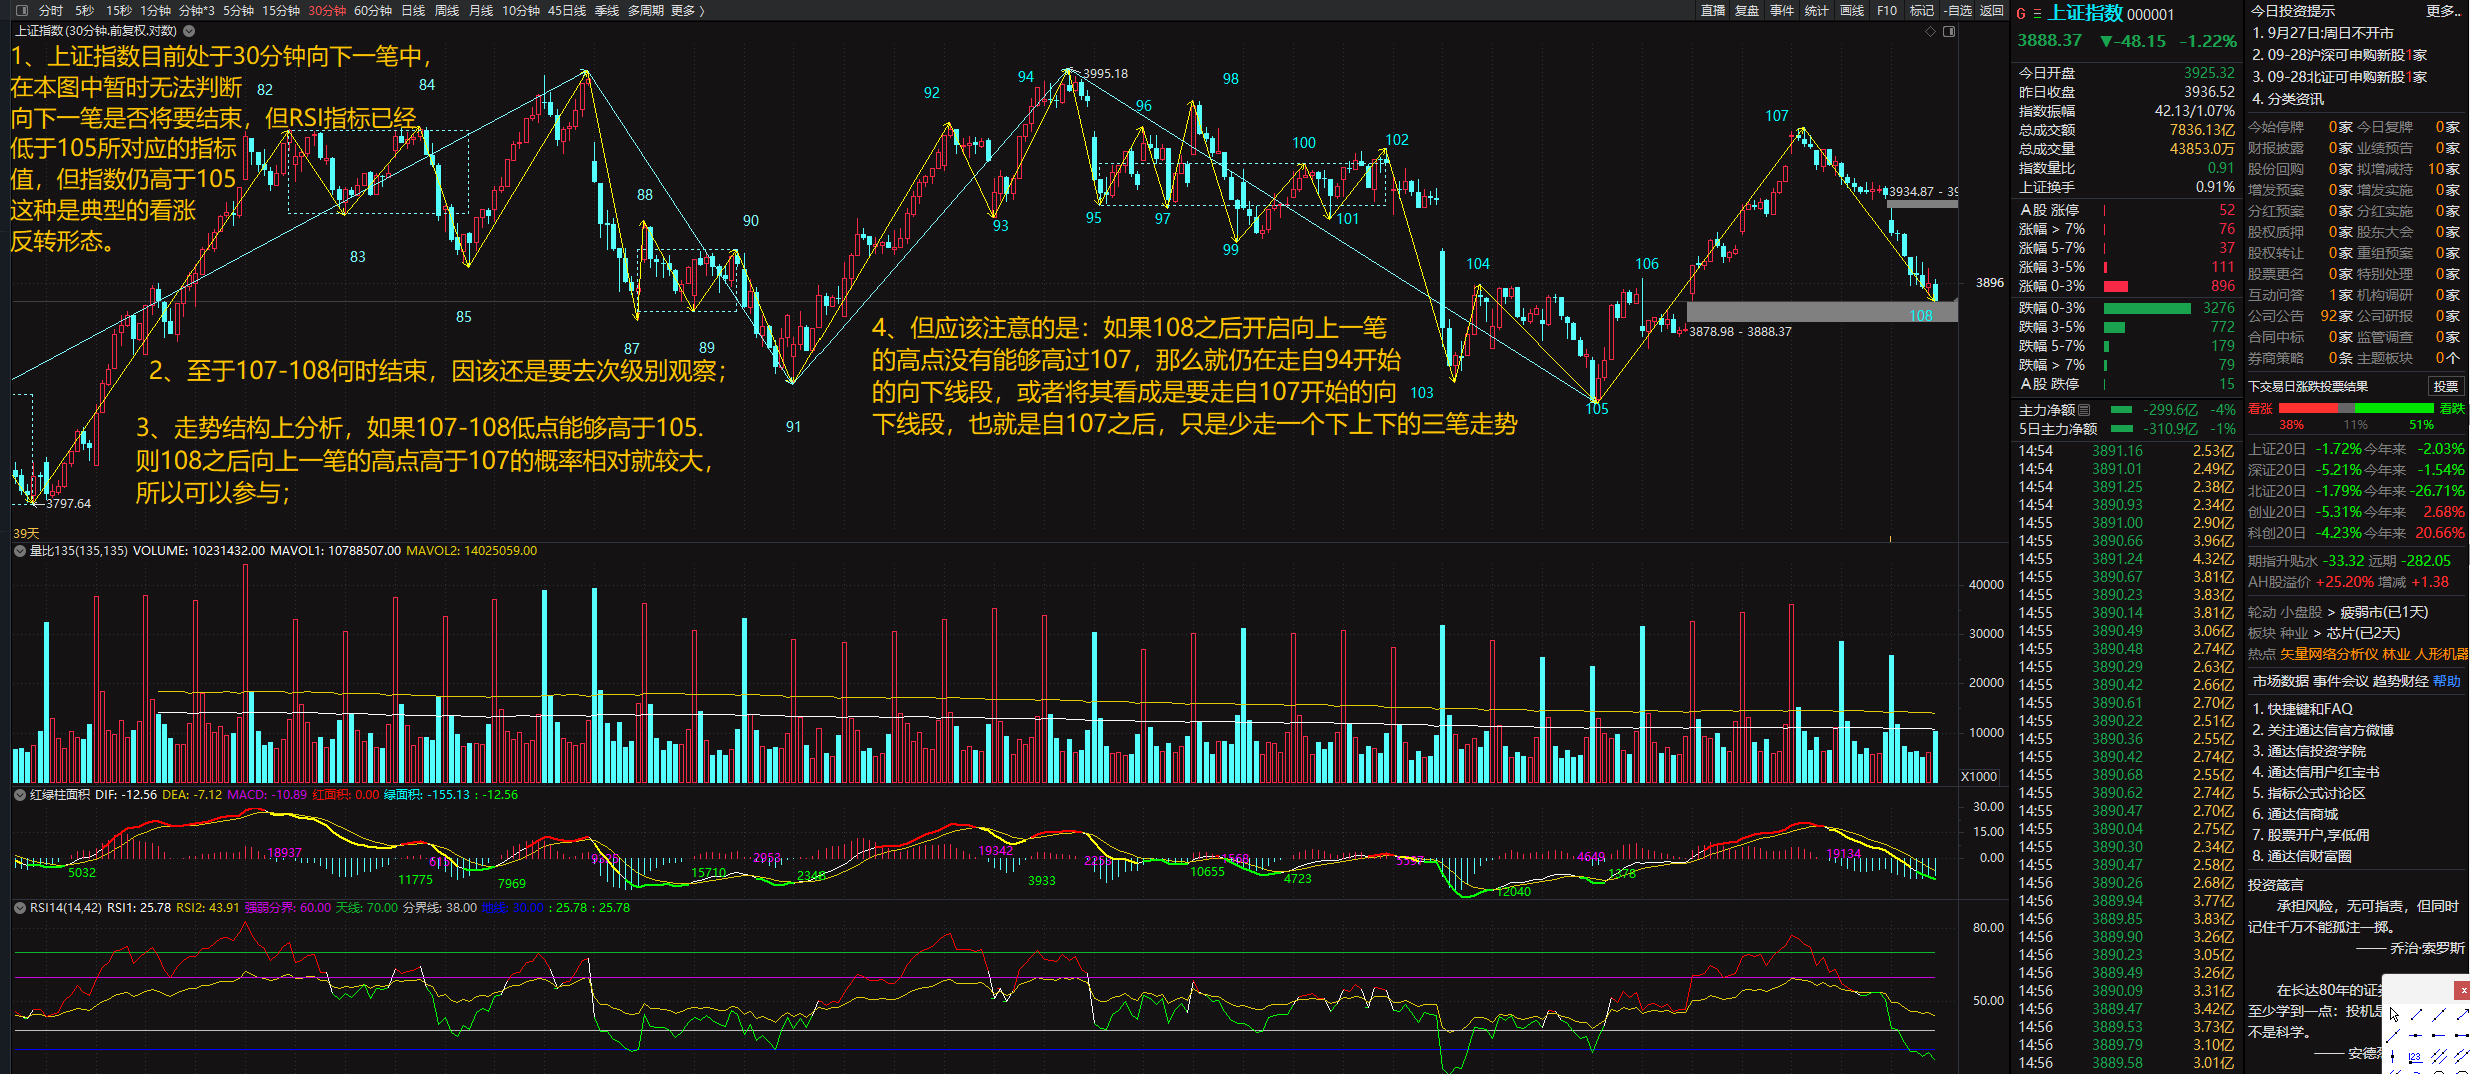Expand more periods with 更多 arrow
Screen dimensions: 2470x1074
point(688,10)
